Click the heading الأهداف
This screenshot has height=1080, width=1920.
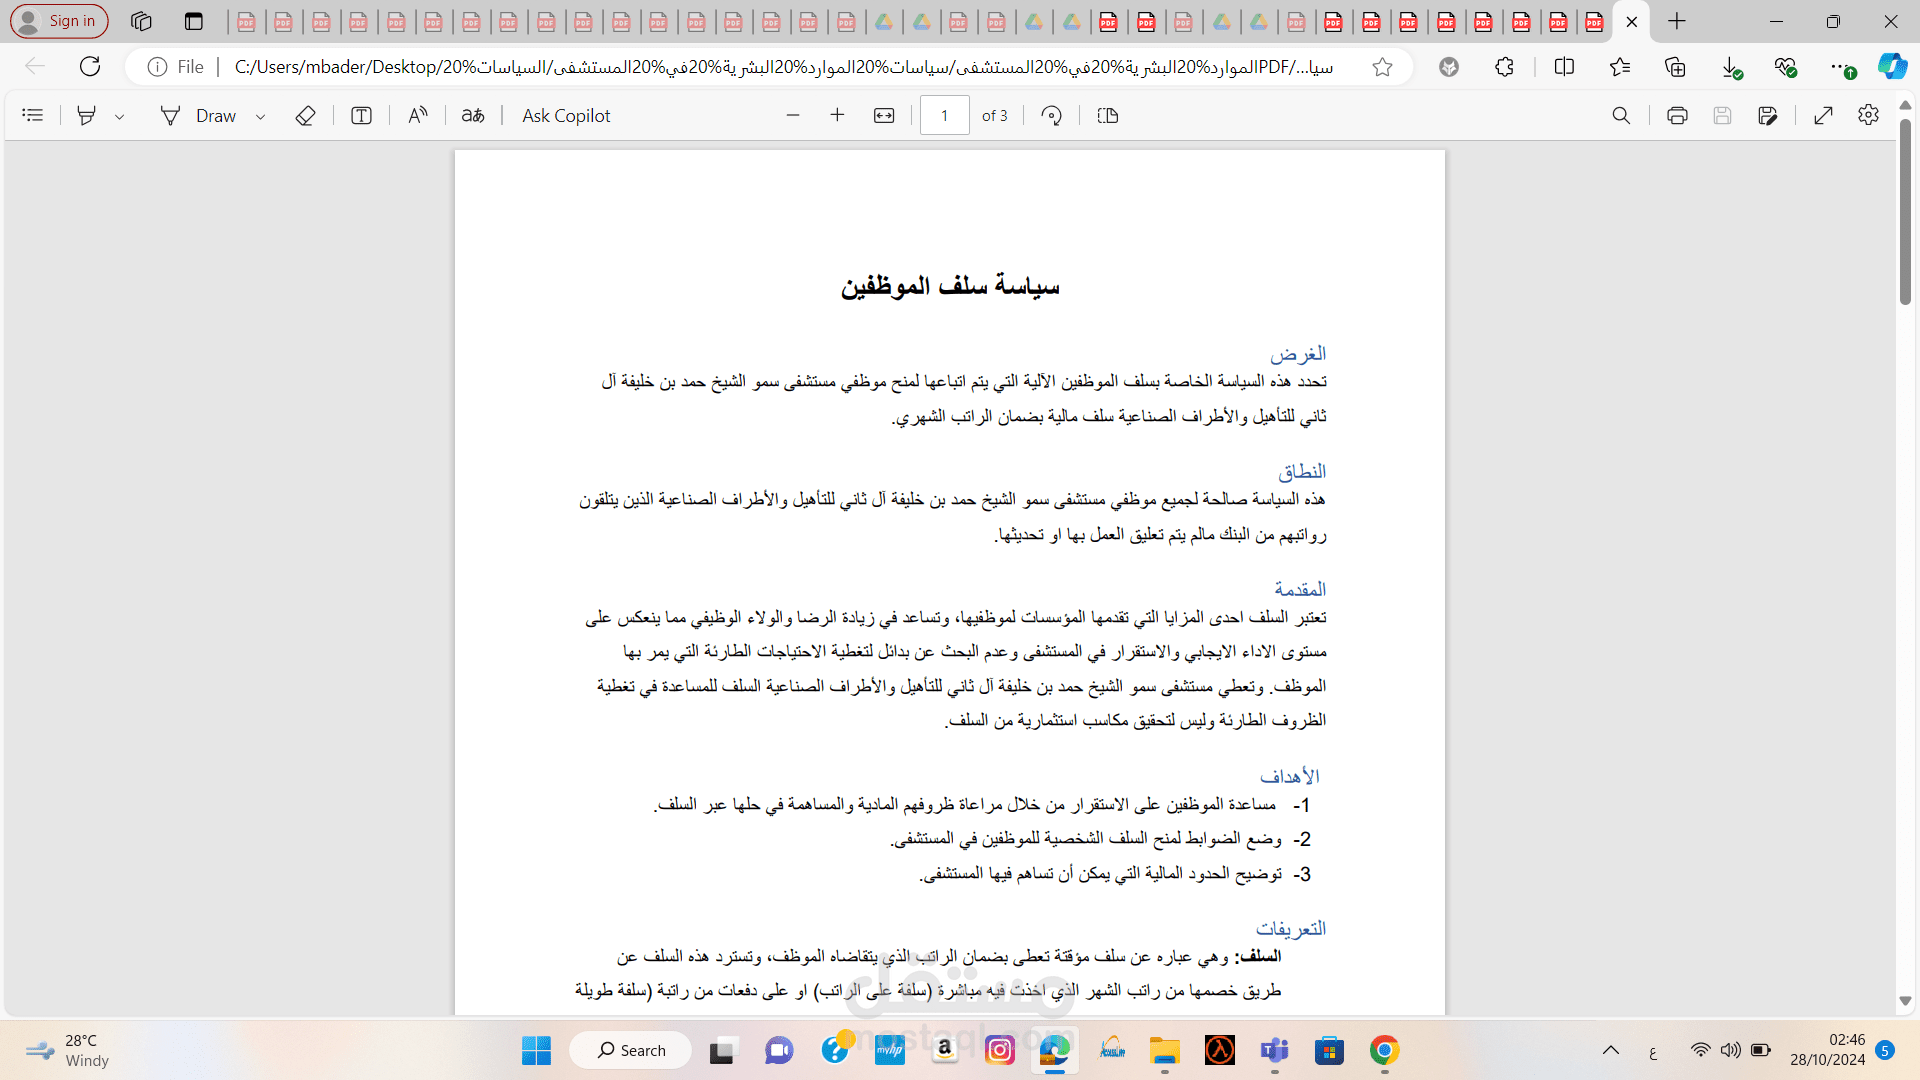(1289, 776)
